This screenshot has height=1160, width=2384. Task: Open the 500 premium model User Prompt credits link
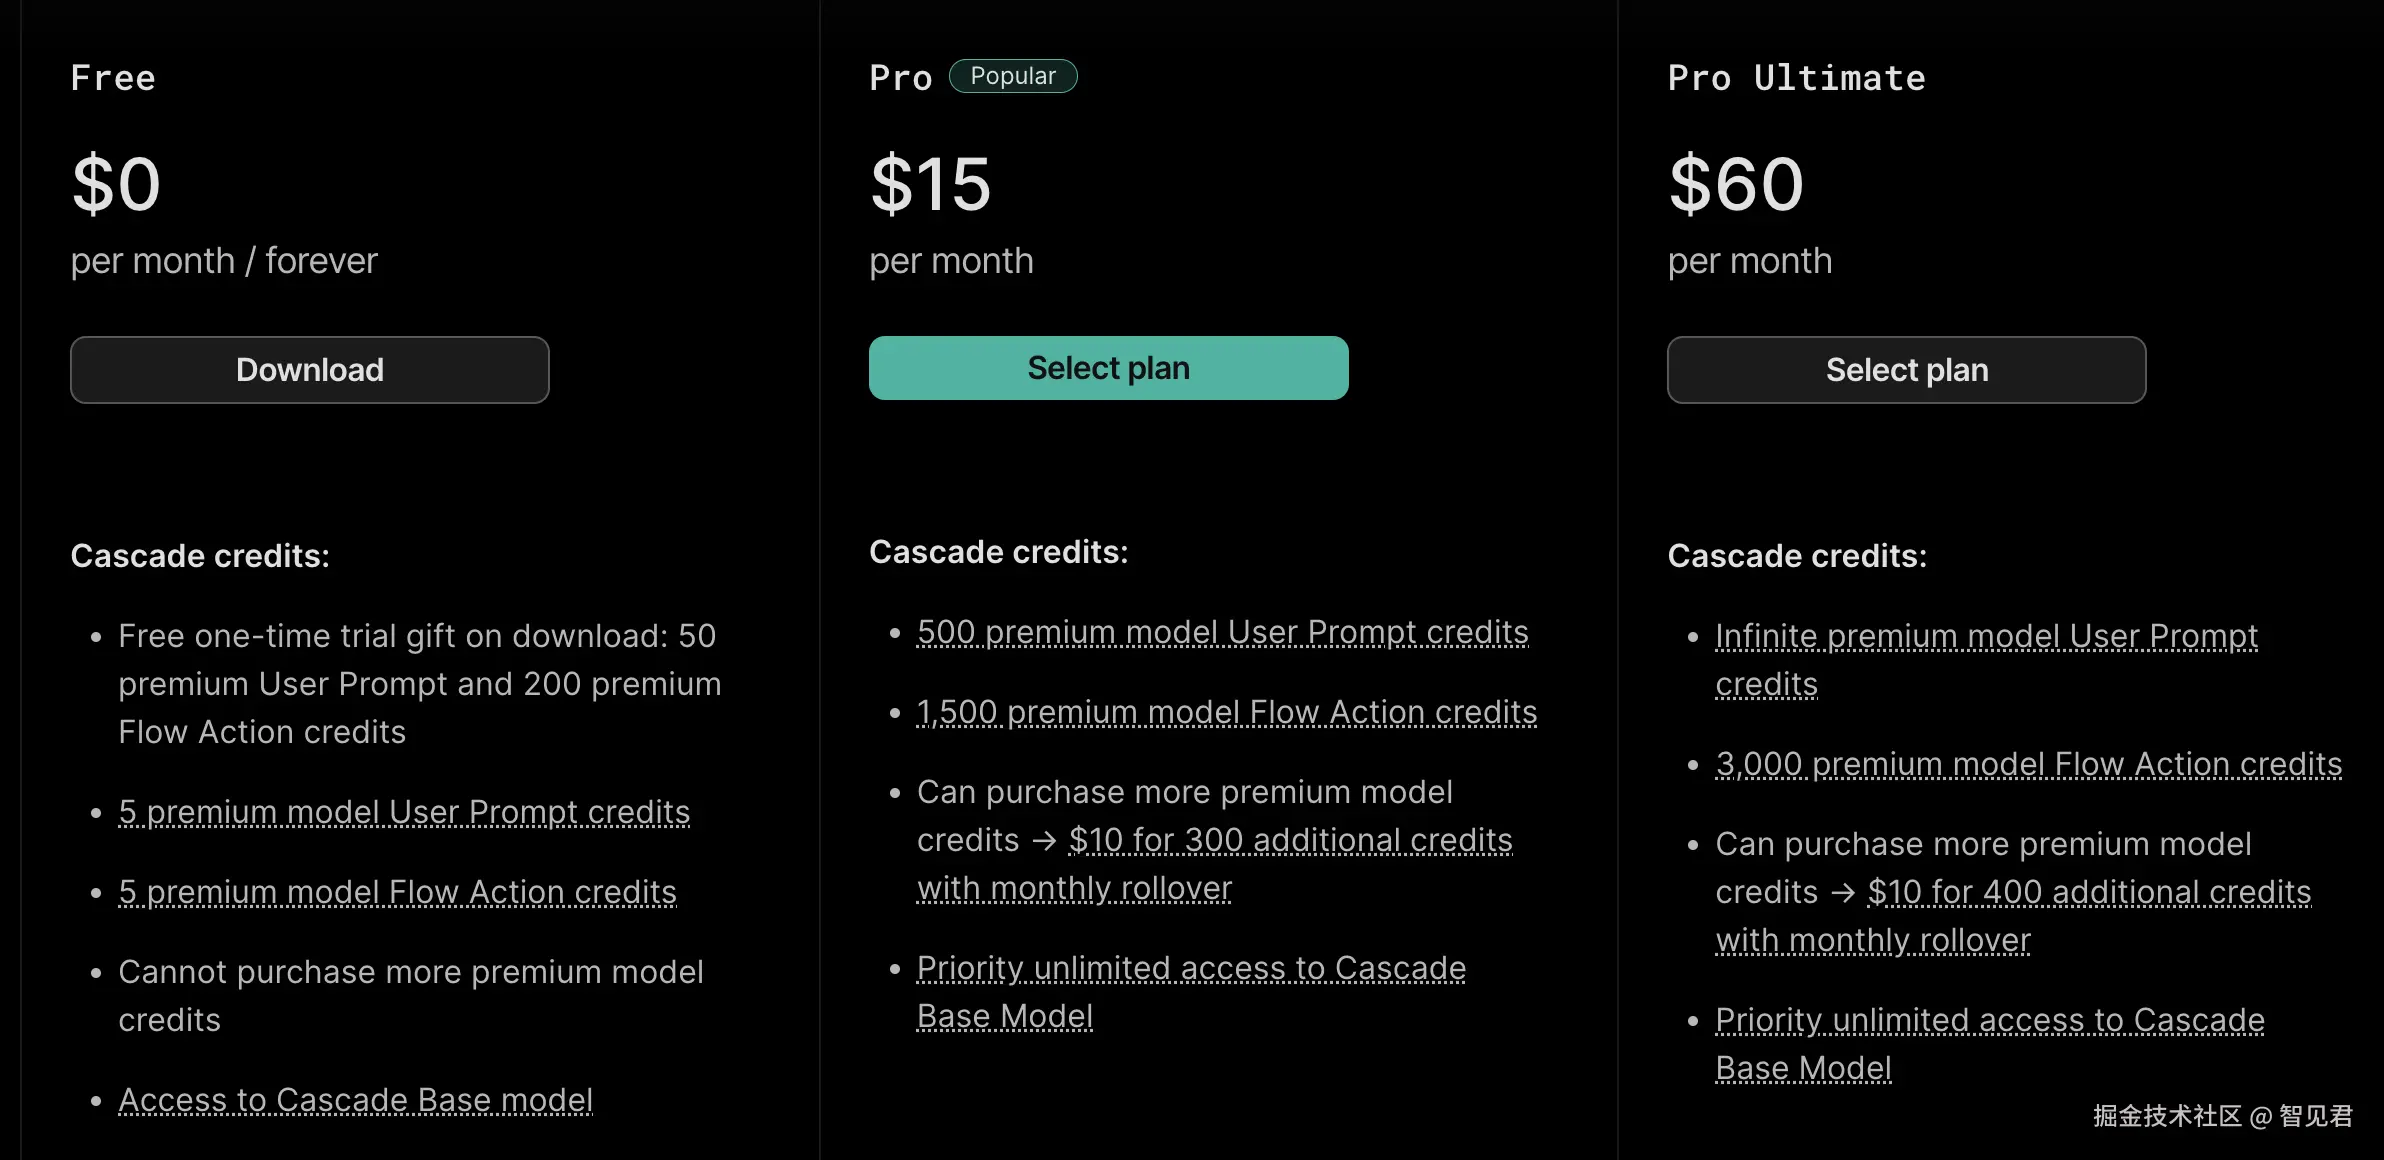pos(1222,632)
